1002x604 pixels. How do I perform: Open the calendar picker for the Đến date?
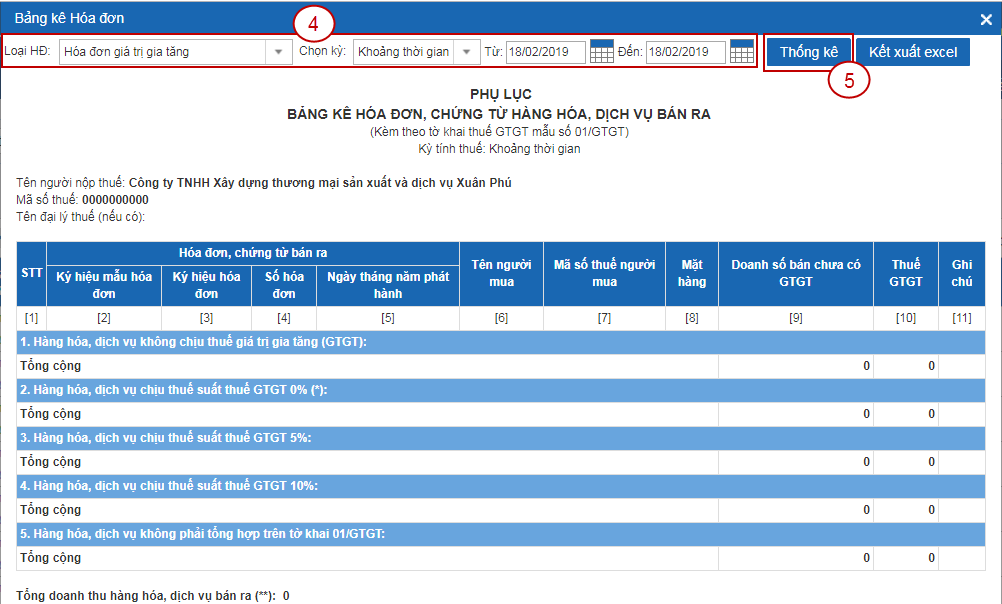[x=741, y=52]
